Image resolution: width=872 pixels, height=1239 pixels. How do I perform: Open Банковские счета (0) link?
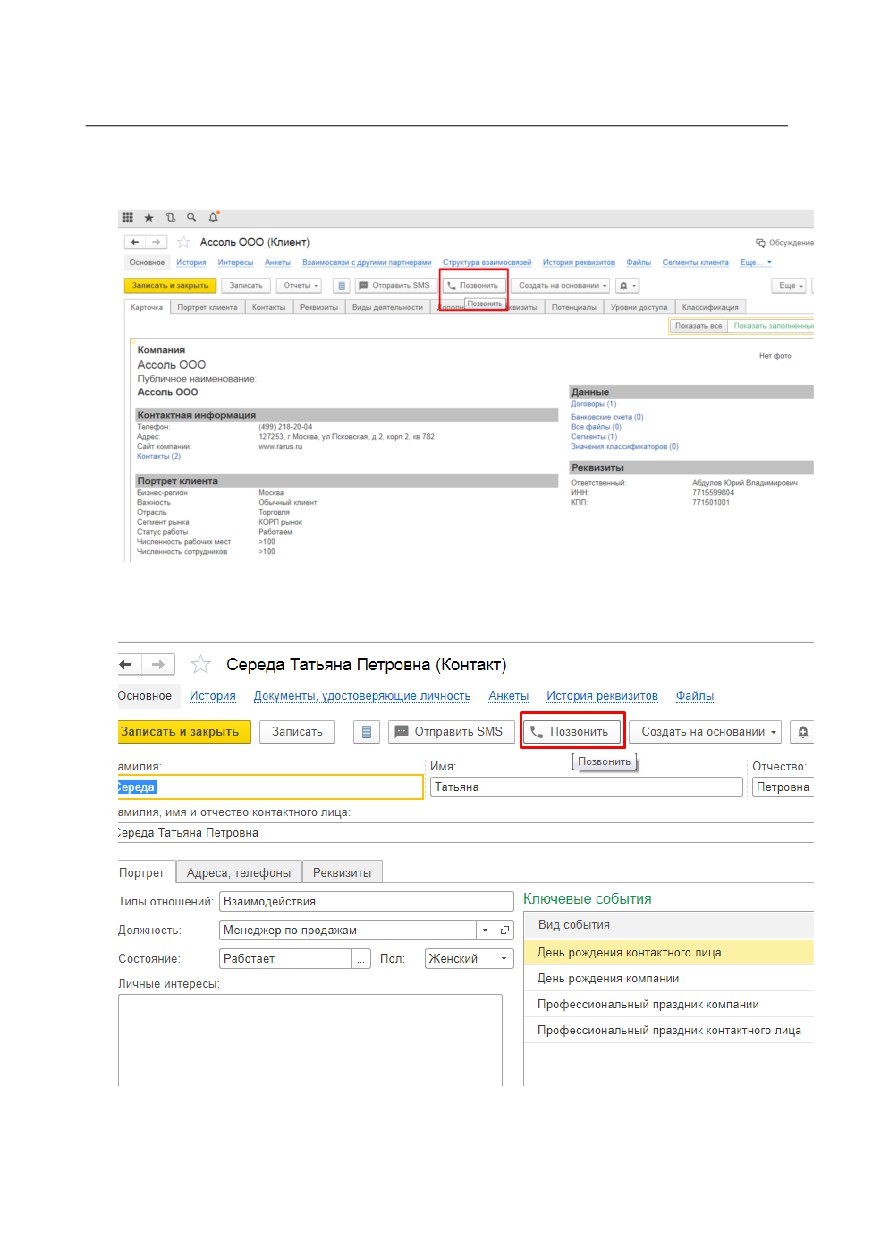point(607,417)
